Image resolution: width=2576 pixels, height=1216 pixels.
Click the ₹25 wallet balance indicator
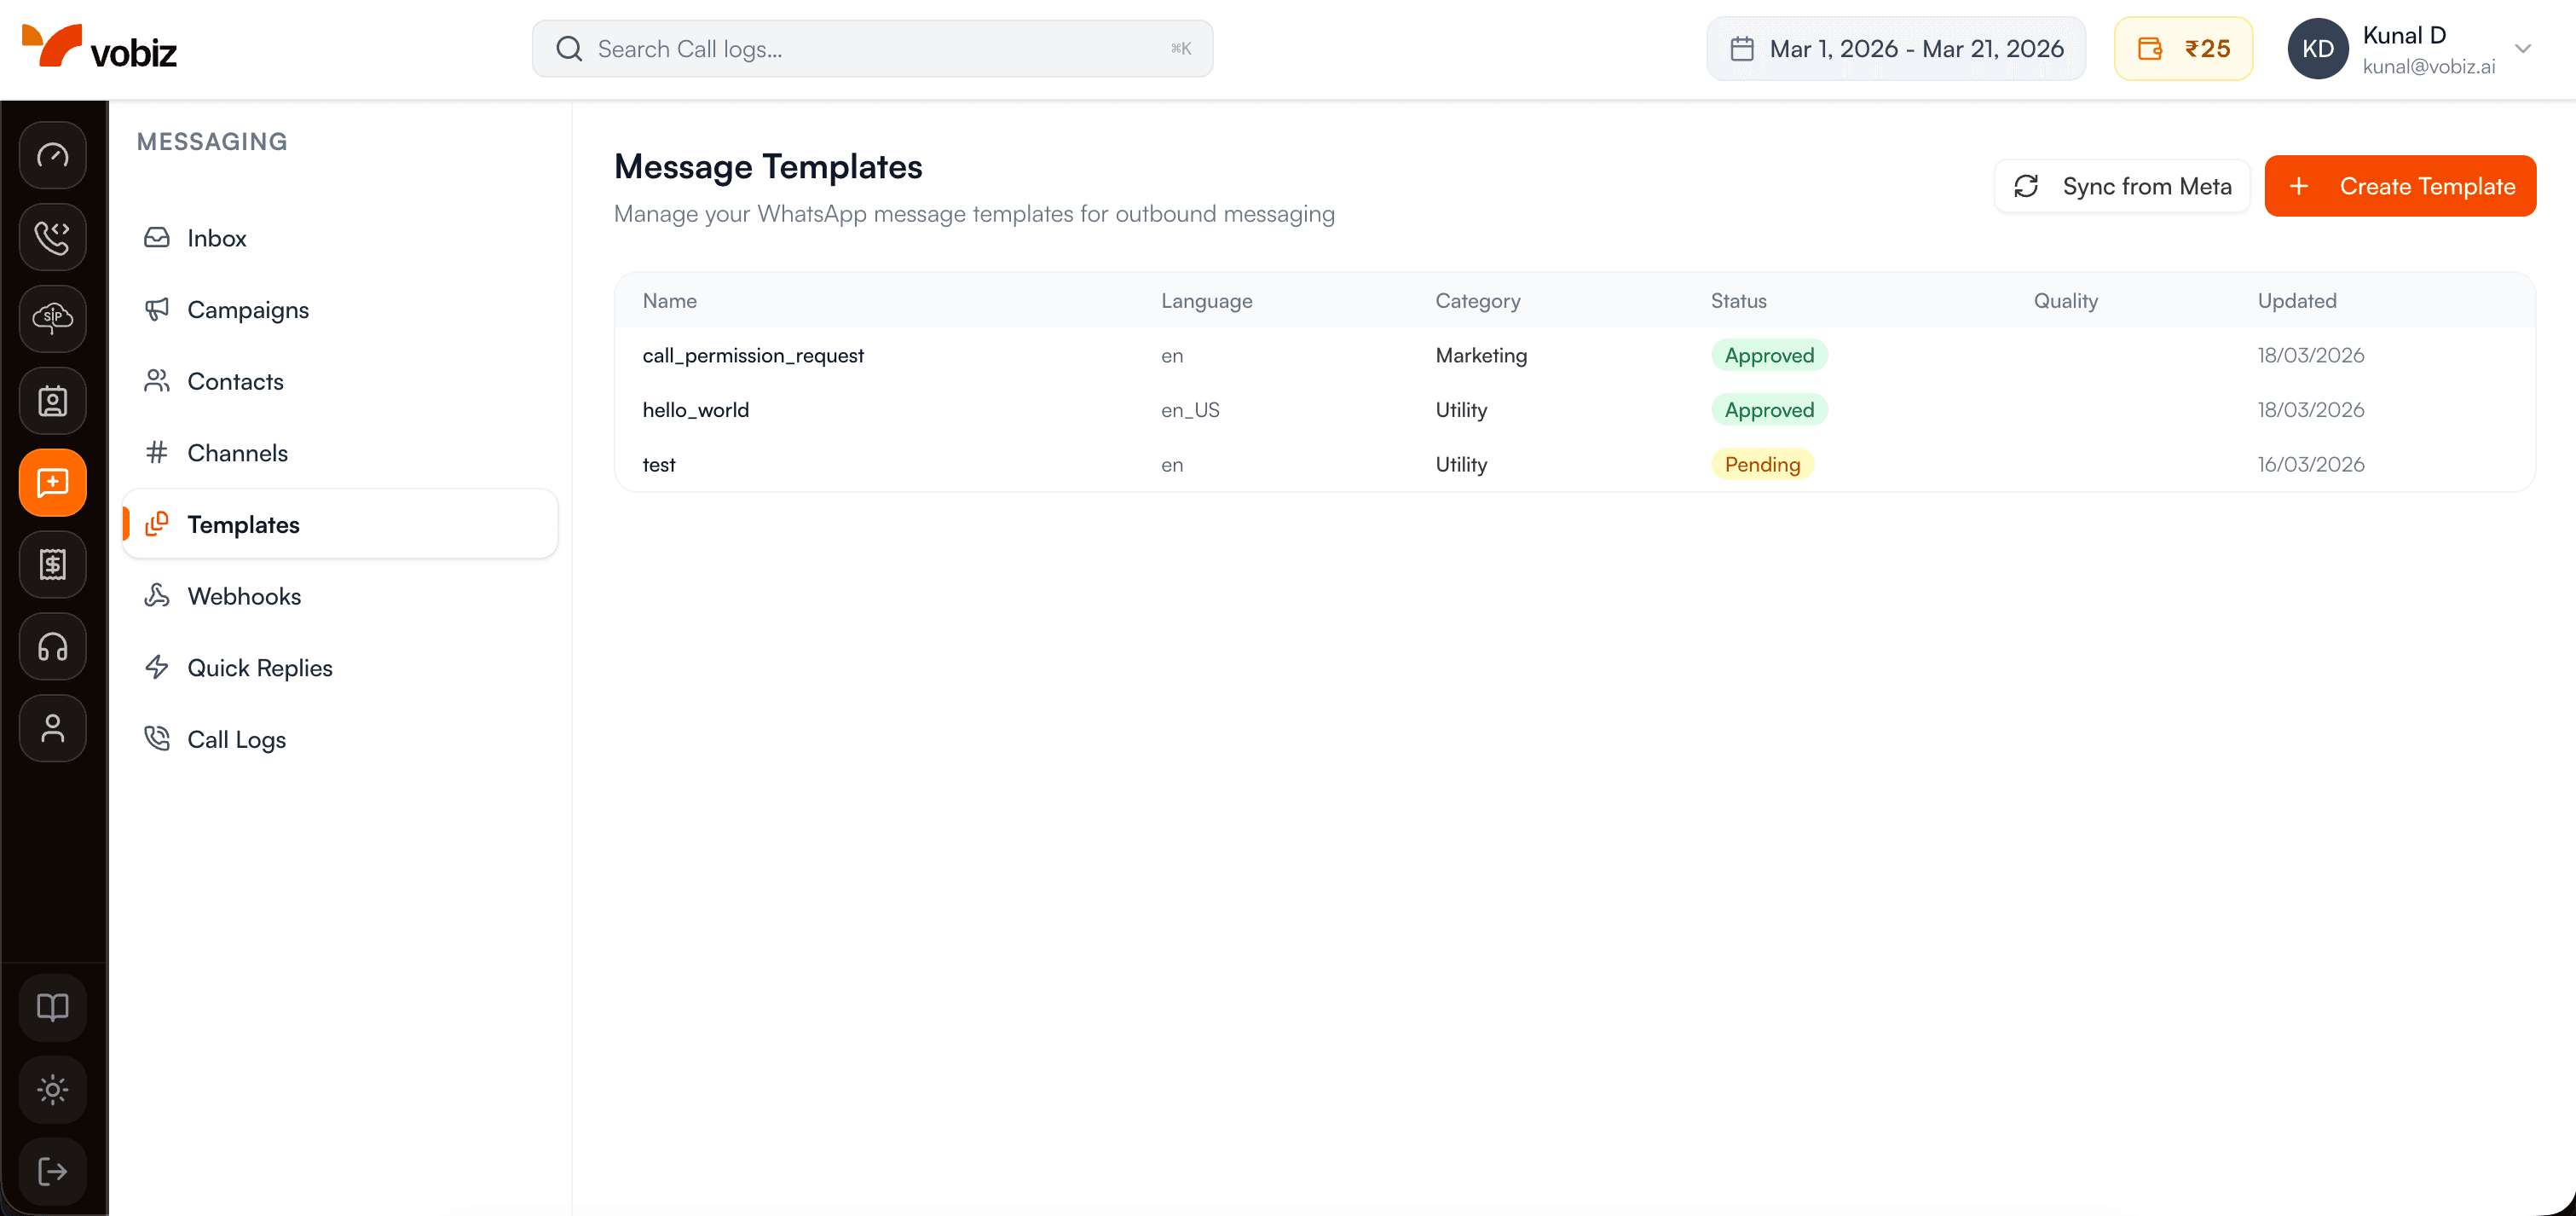(x=2183, y=48)
